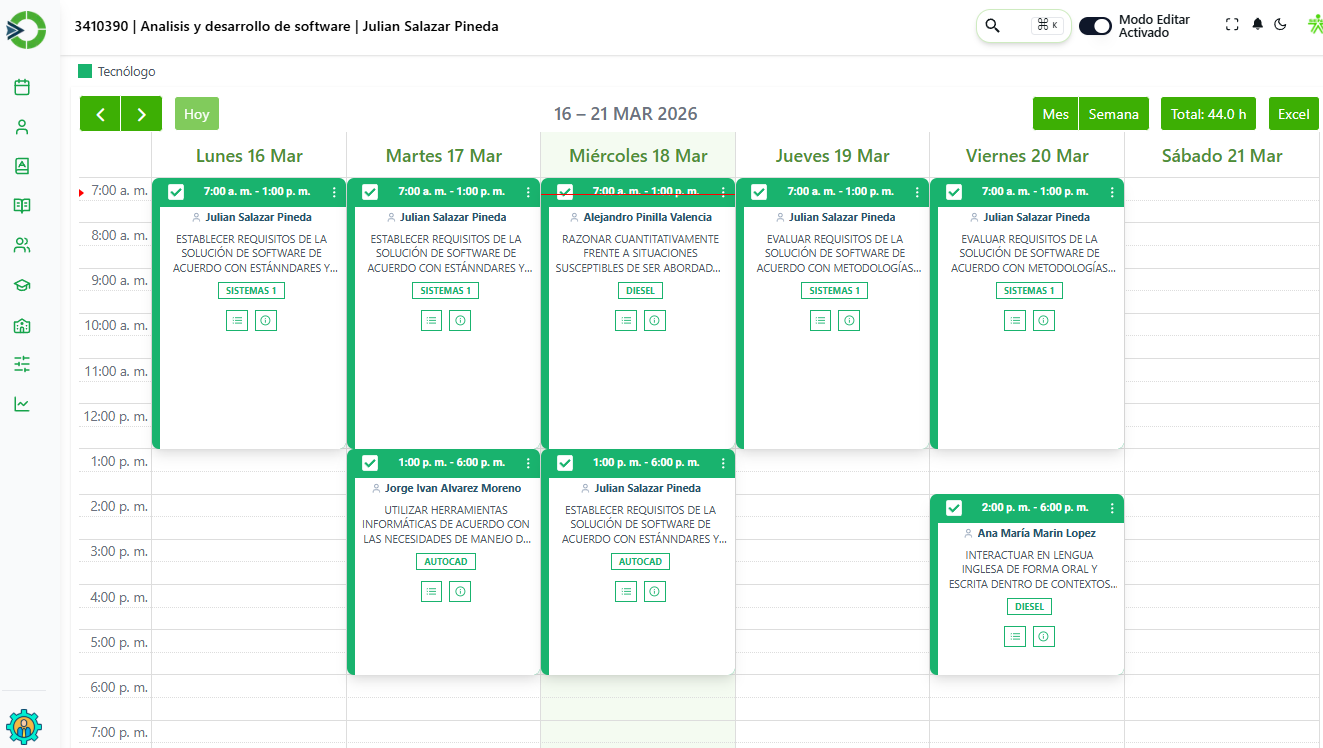Viewport: 1323px width, 748px height.
Task: Open the chart statistics sidebar icon
Action: coord(22,404)
